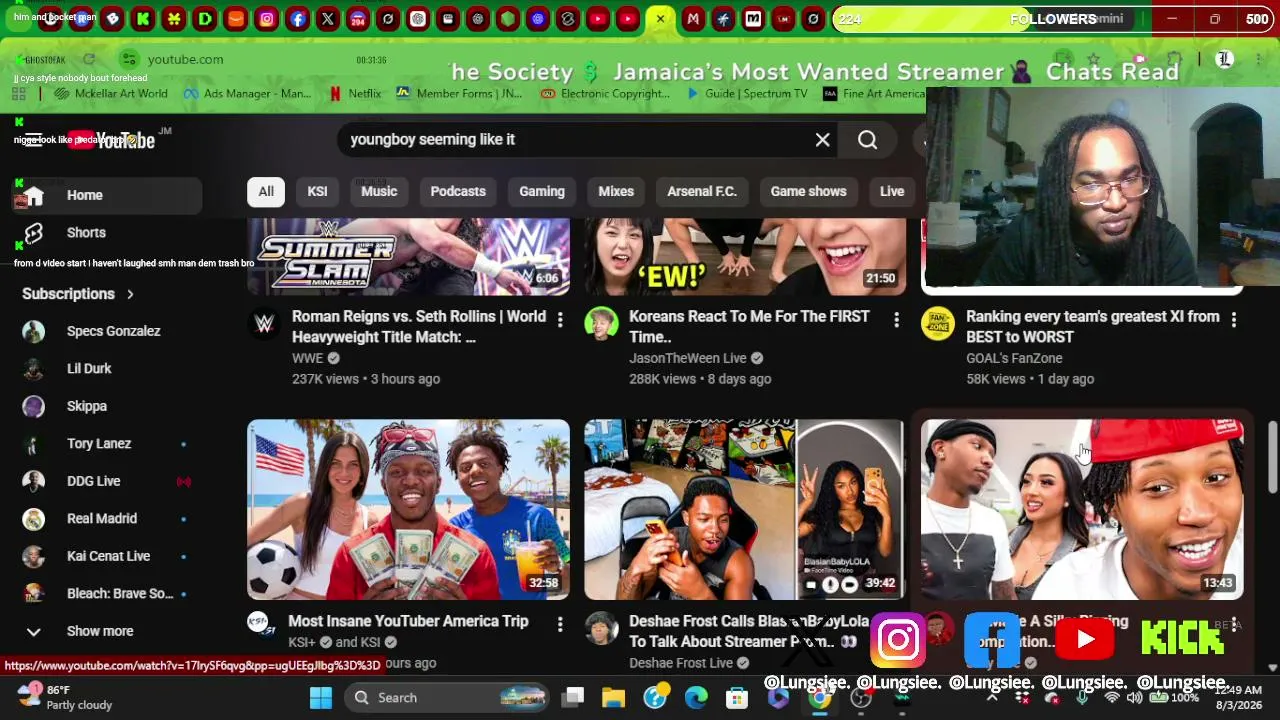Close the active browser tab
The height and width of the screenshot is (720, 1280).
tap(660, 19)
